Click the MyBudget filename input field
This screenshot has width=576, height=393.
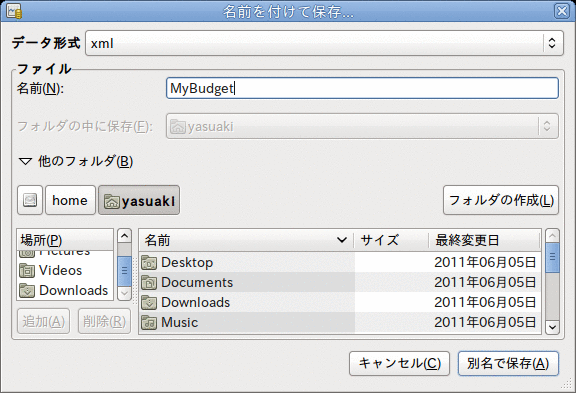pyautogui.click(x=362, y=88)
